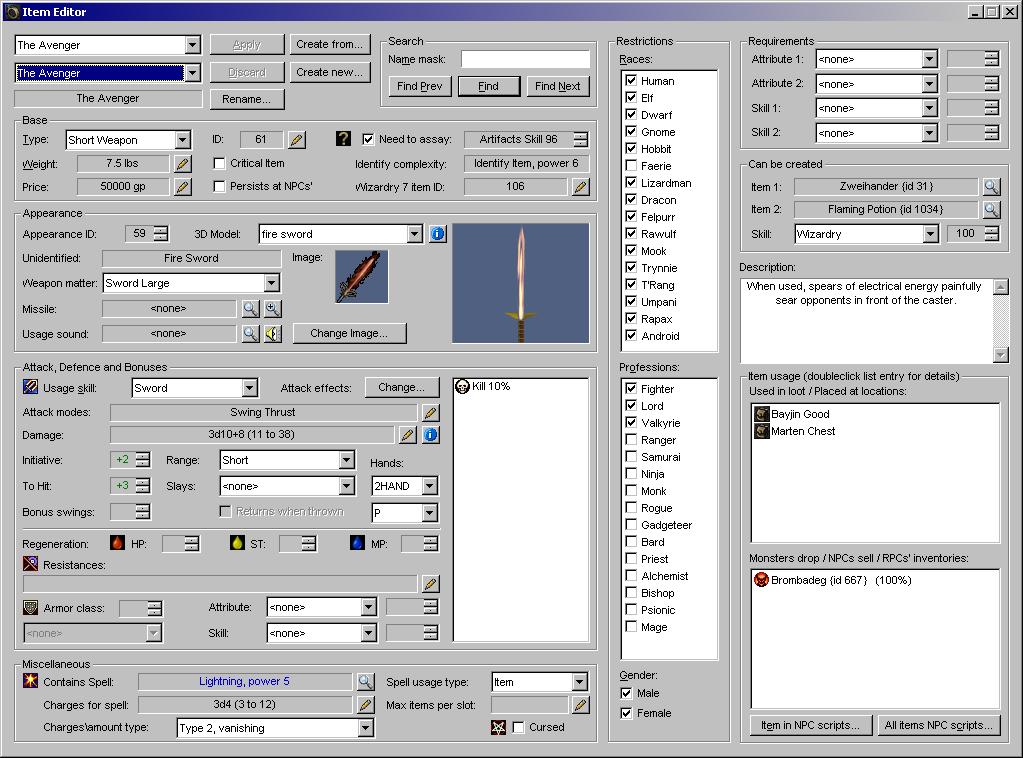
Task: Click the magnifier next to Contains Spell
Action: point(365,682)
